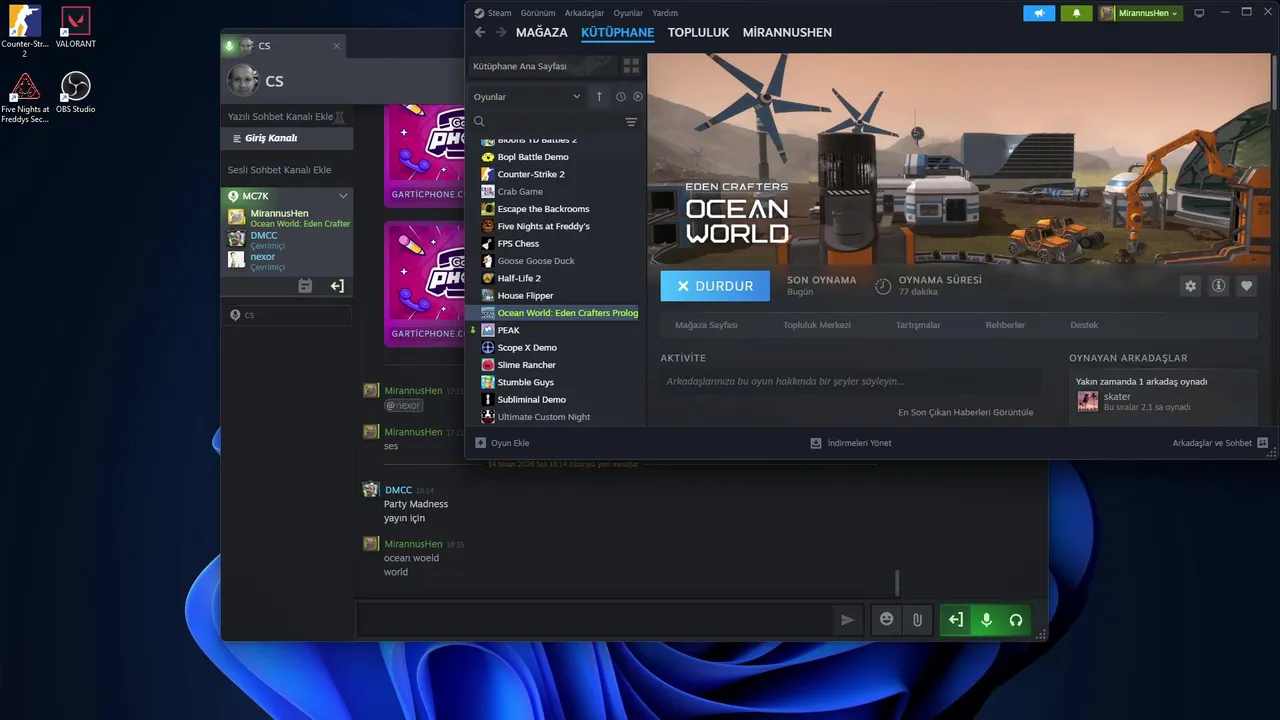Open game info icon beside gear
This screenshot has height=720, width=1280.
coord(1218,286)
